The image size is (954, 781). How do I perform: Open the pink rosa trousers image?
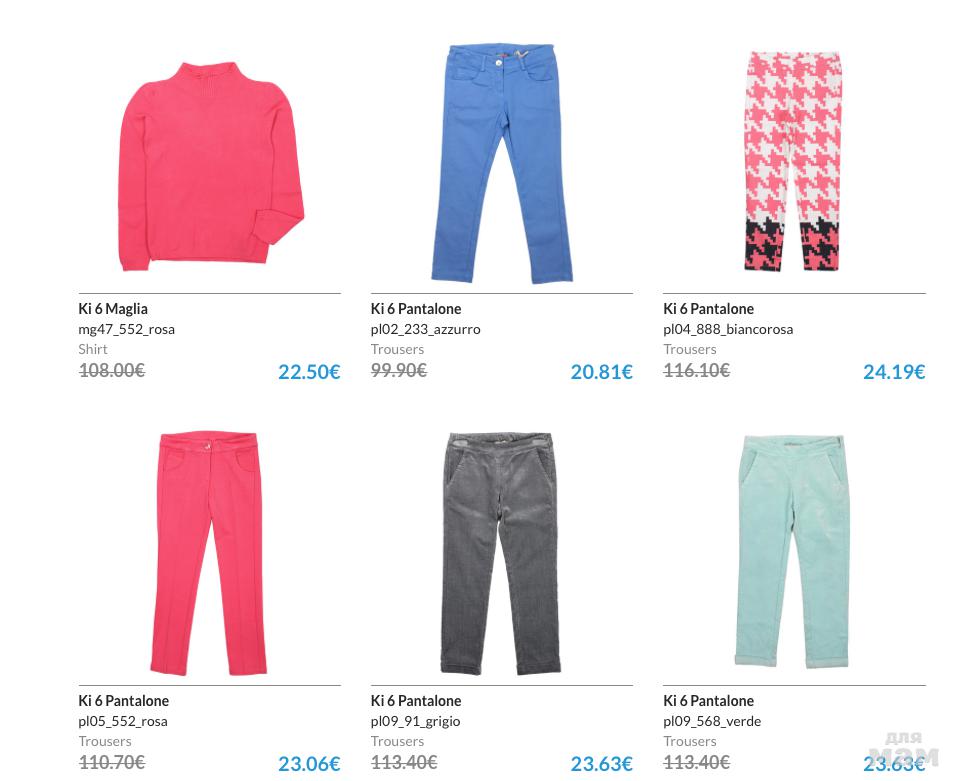[209, 553]
